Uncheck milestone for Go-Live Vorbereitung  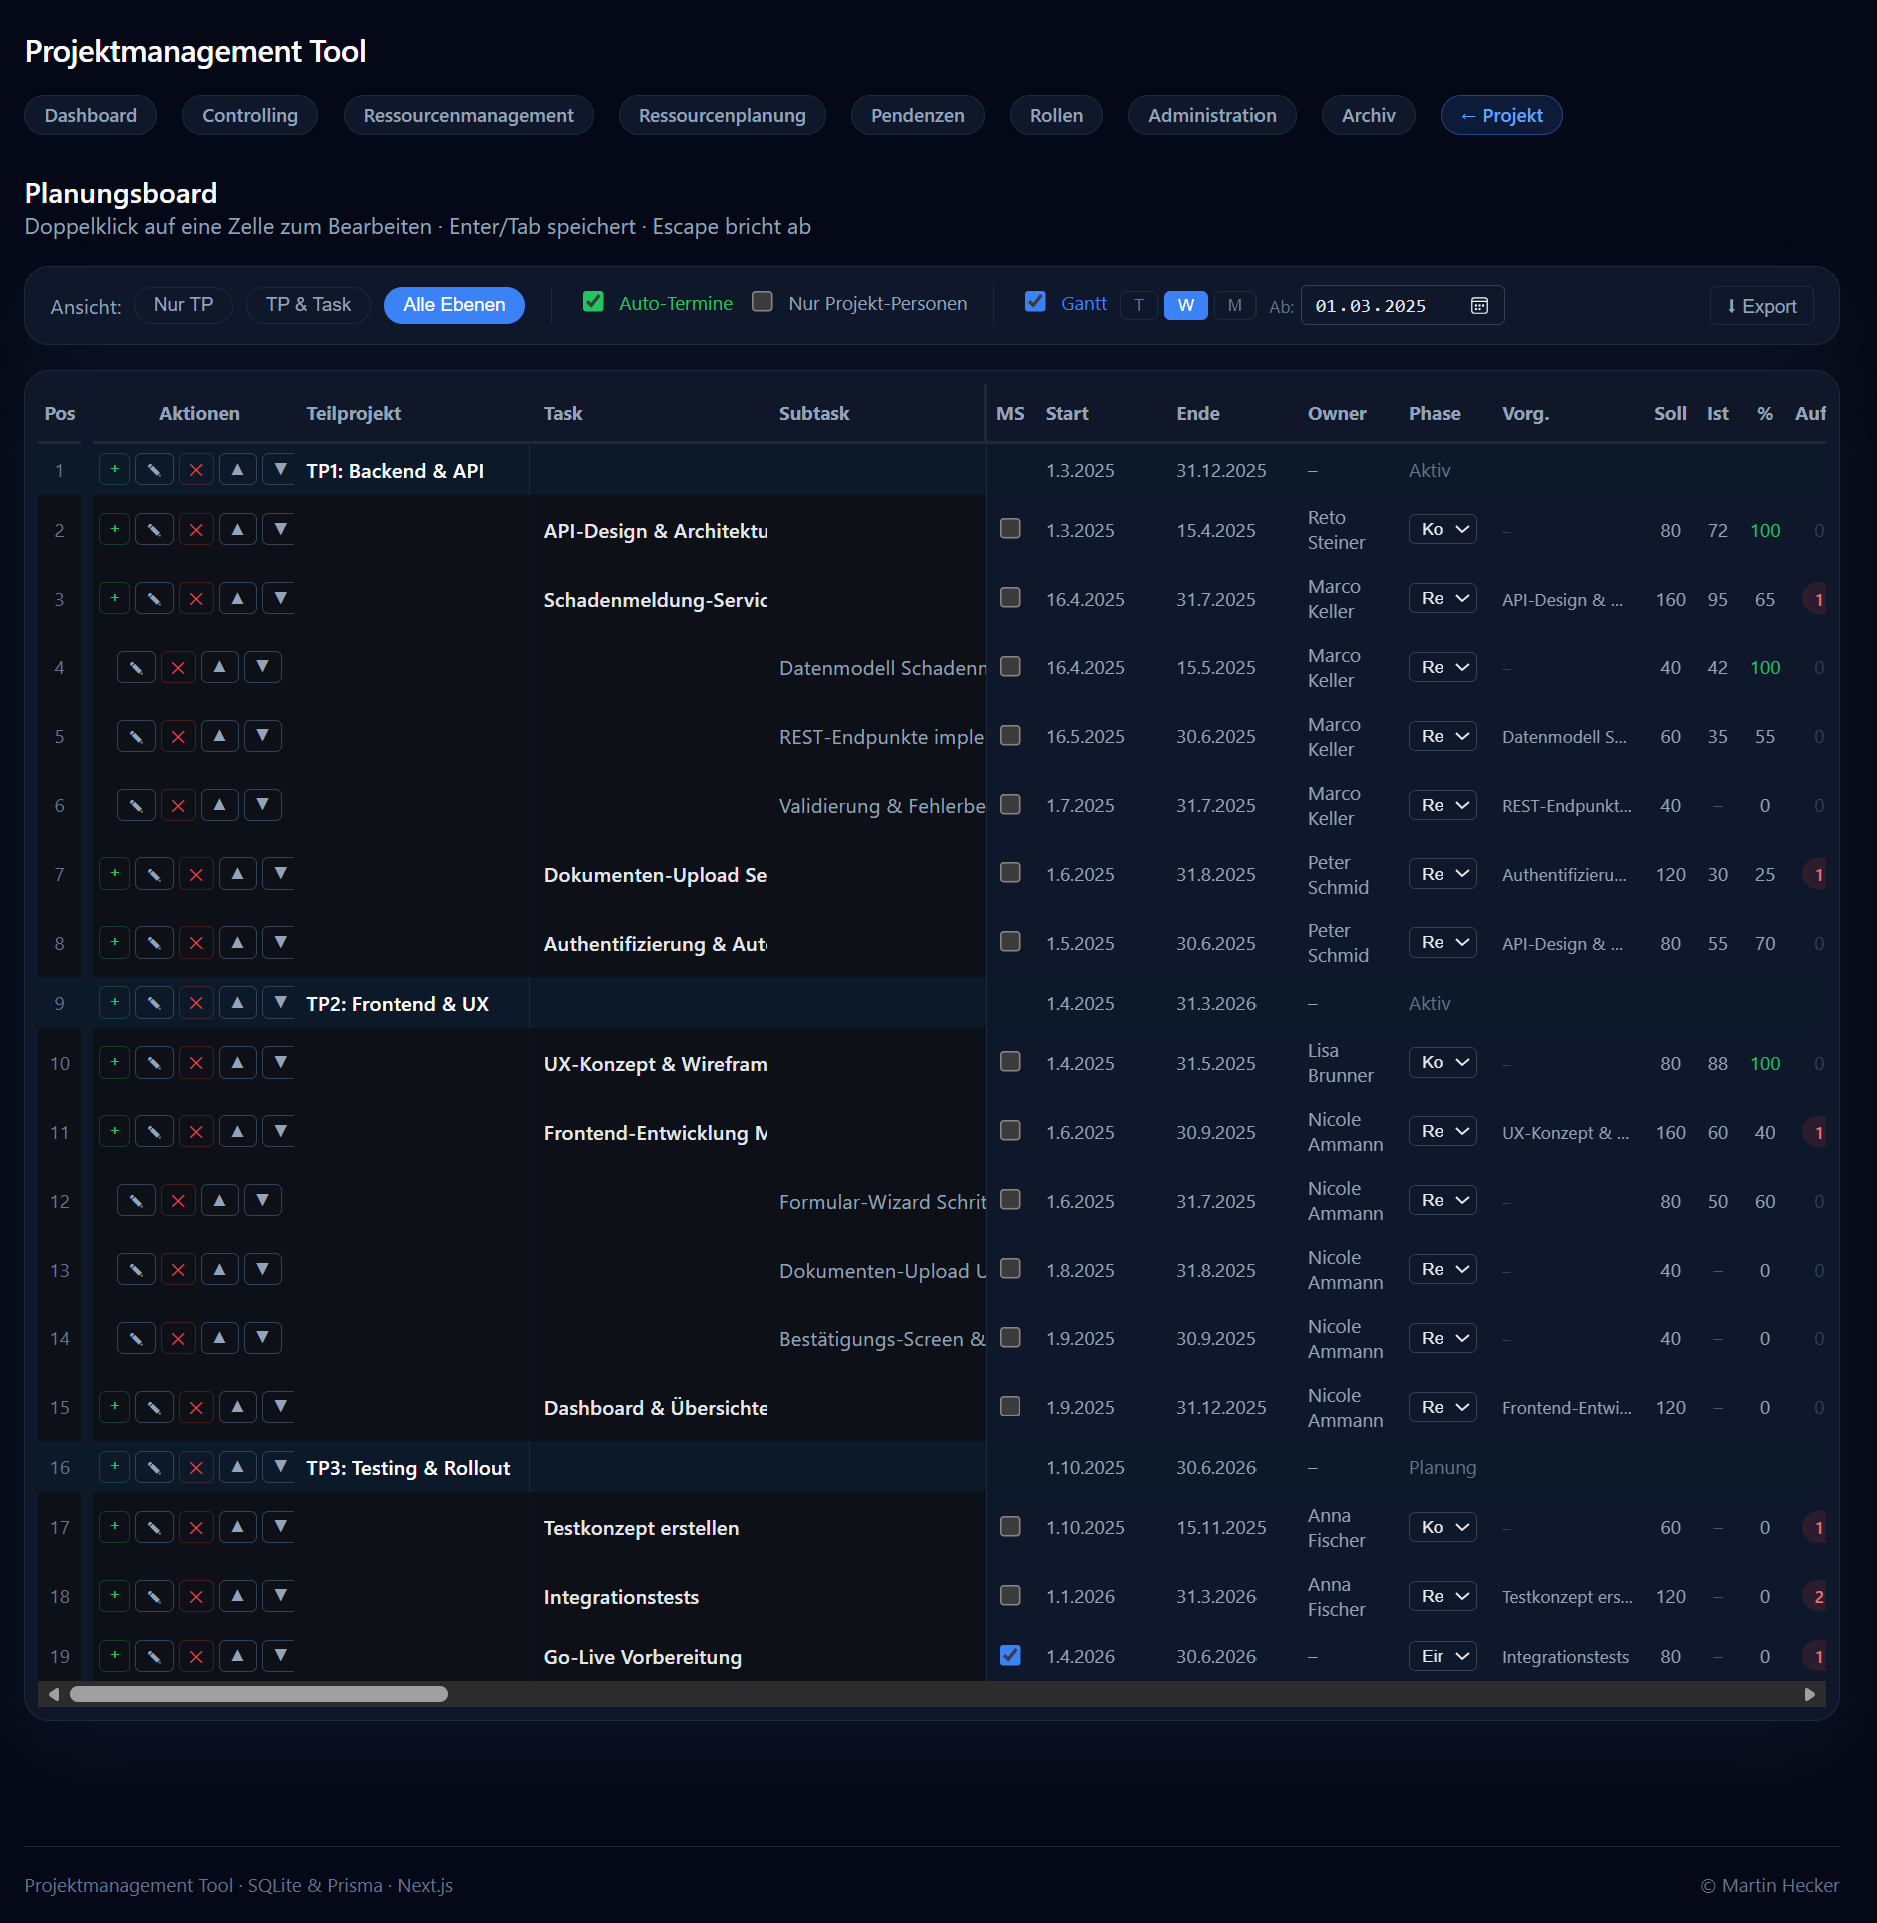(x=1010, y=1656)
